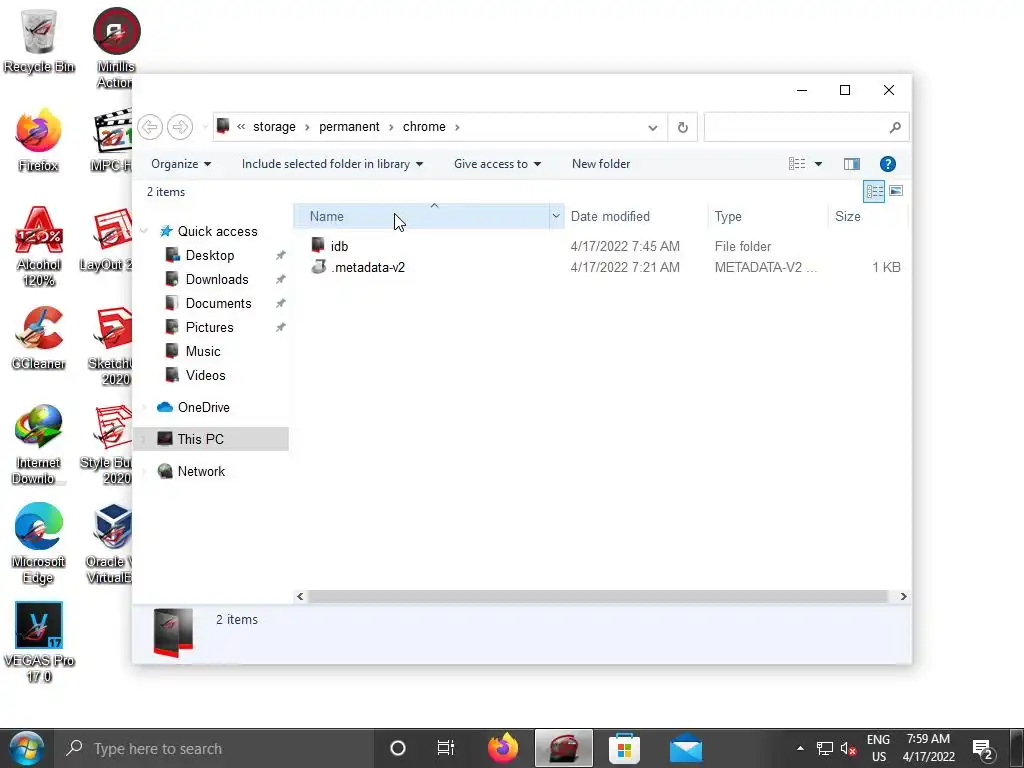Viewport: 1024px width, 768px height.
Task: Switch to large icons view
Action: click(x=896, y=191)
